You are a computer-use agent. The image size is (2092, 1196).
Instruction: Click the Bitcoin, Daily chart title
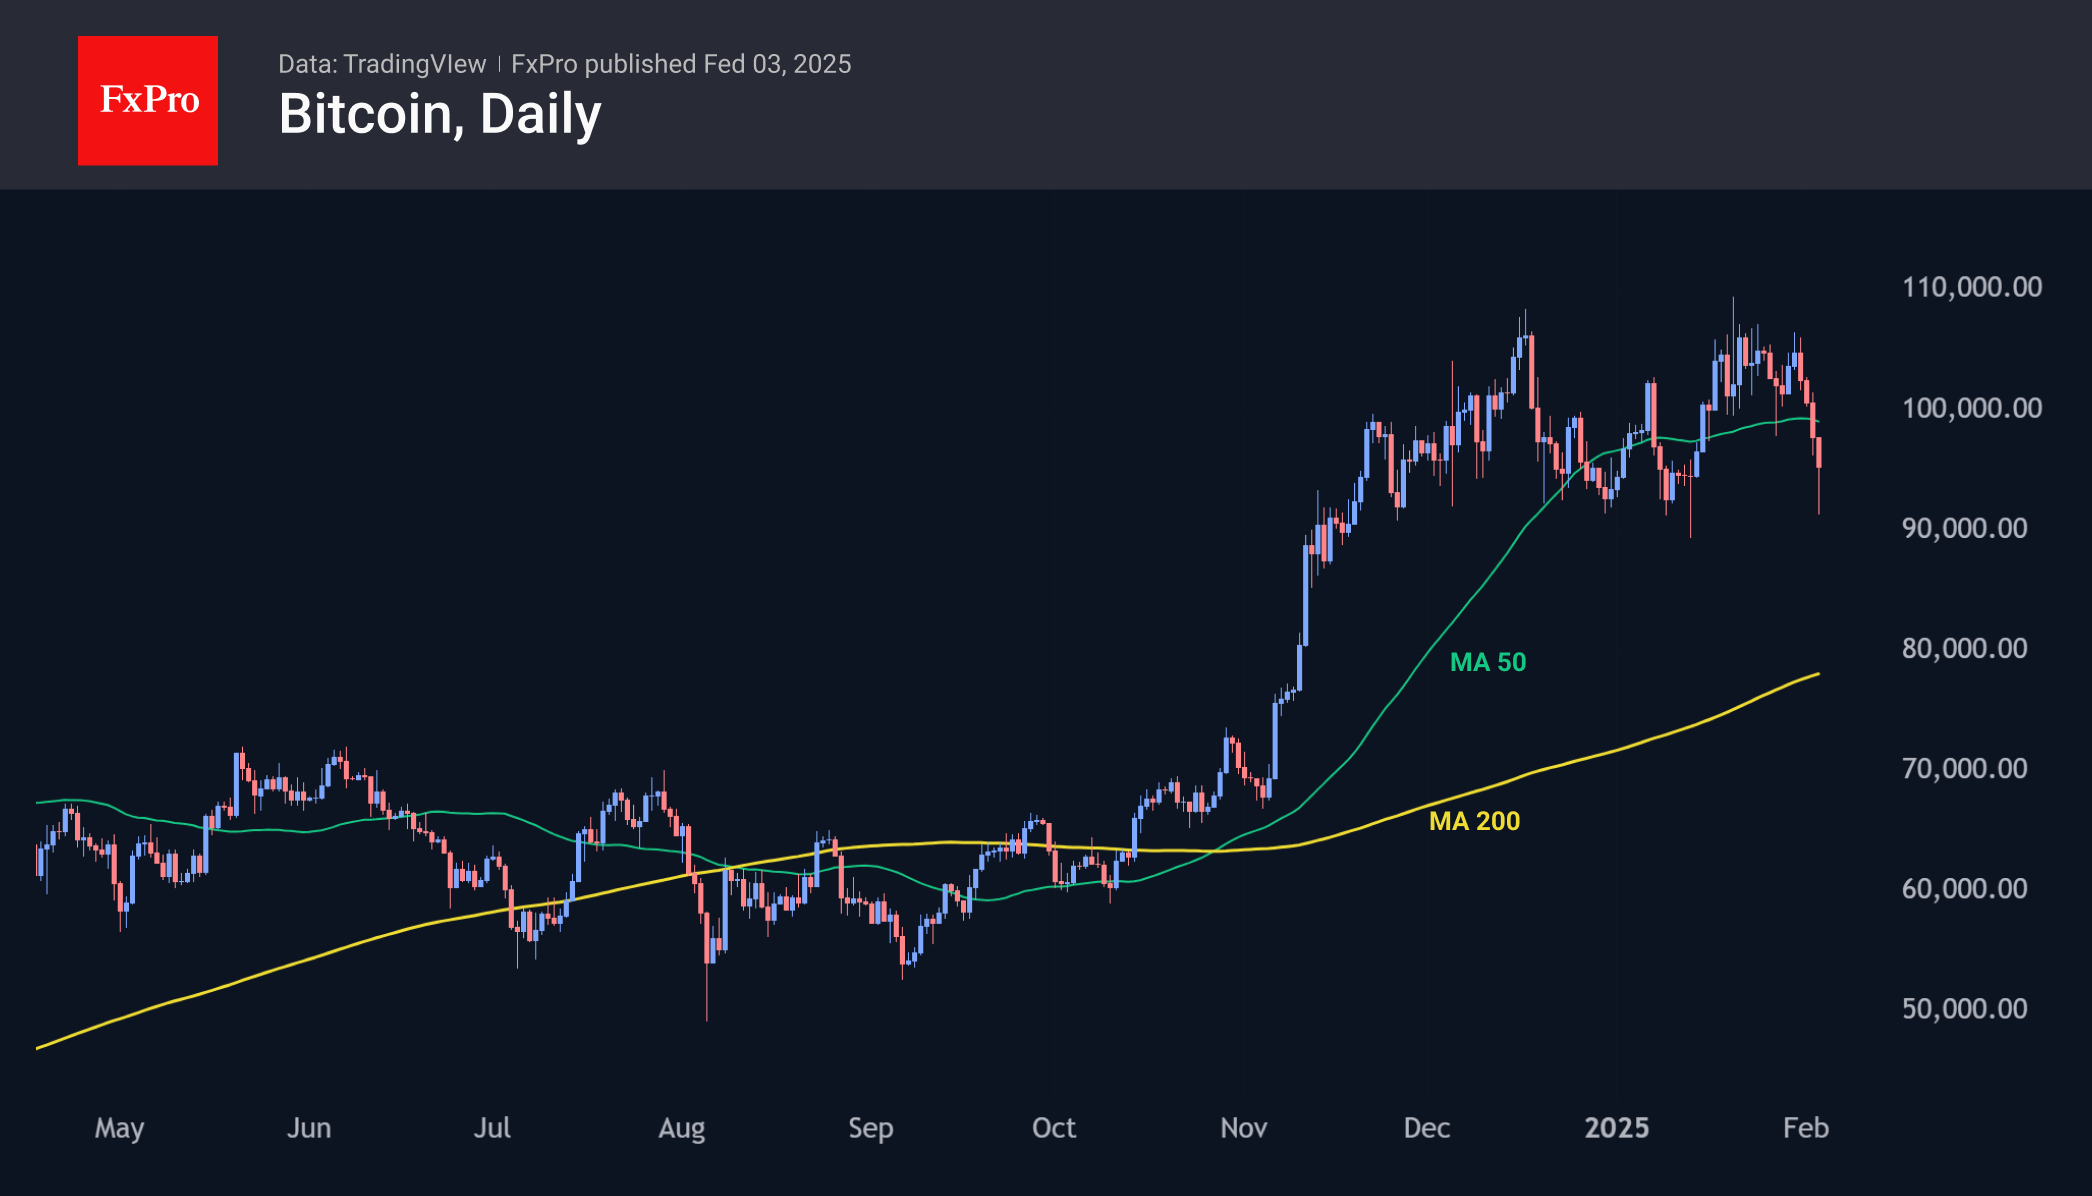(440, 115)
